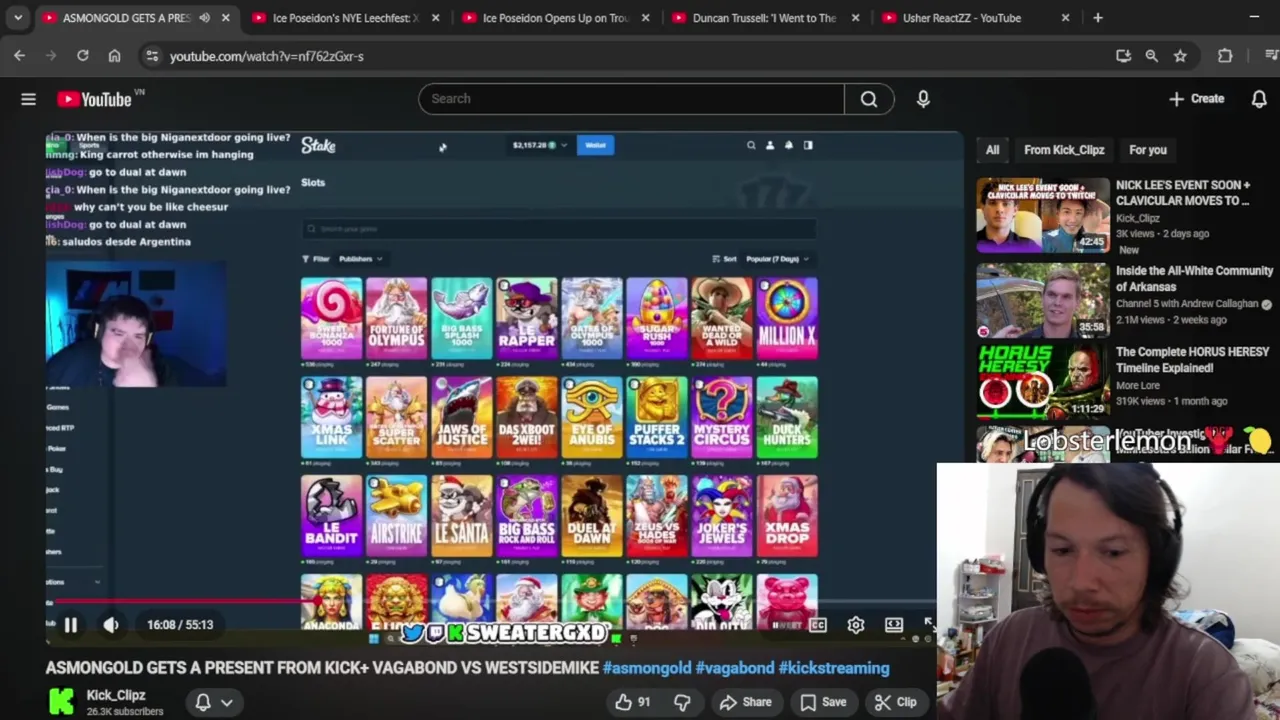The image size is (1280, 720).
Task: Select the Le Bandit slot tile
Action: (332, 515)
